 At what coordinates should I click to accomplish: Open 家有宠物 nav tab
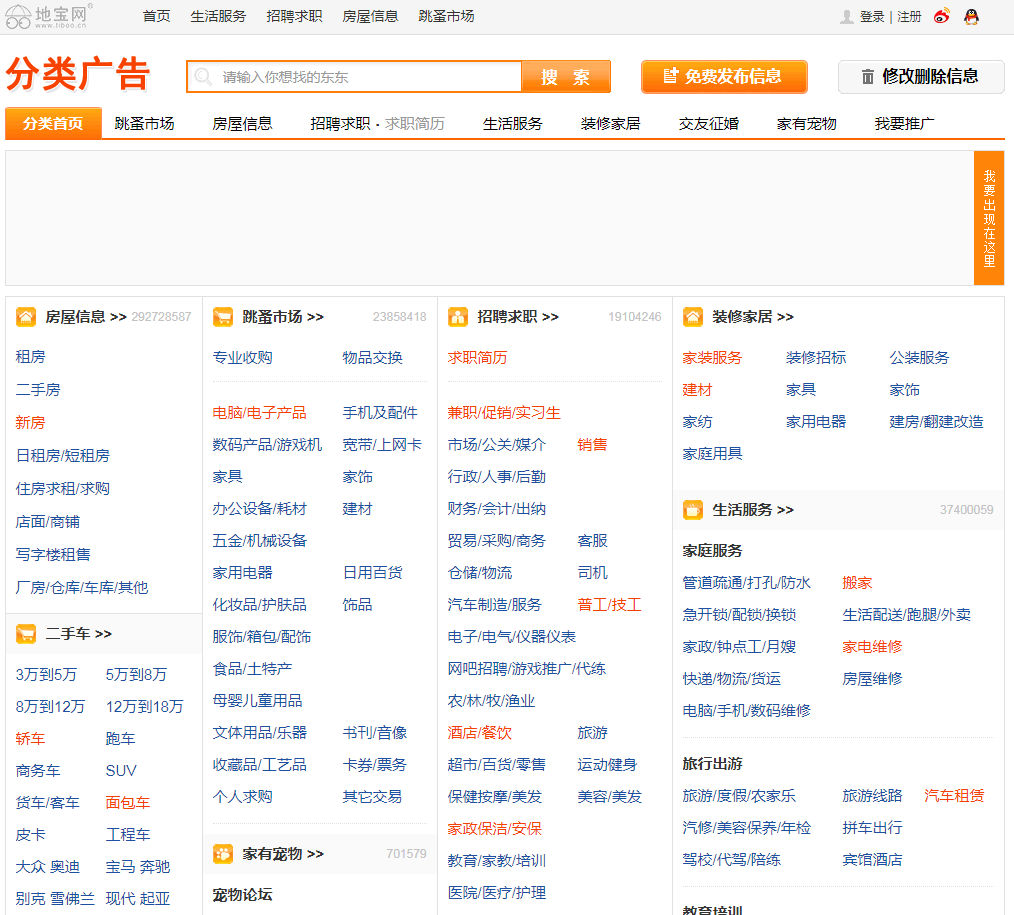[806, 124]
